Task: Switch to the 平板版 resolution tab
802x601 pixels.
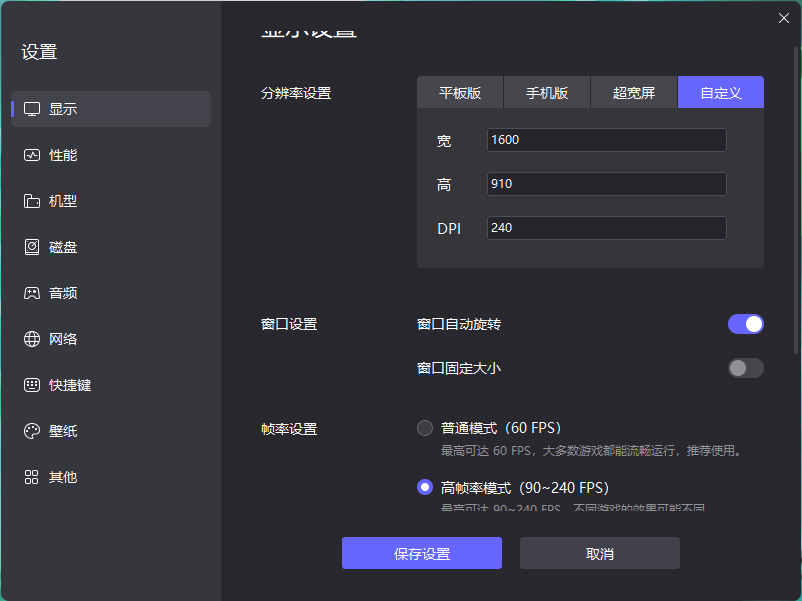Action: tap(459, 92)
